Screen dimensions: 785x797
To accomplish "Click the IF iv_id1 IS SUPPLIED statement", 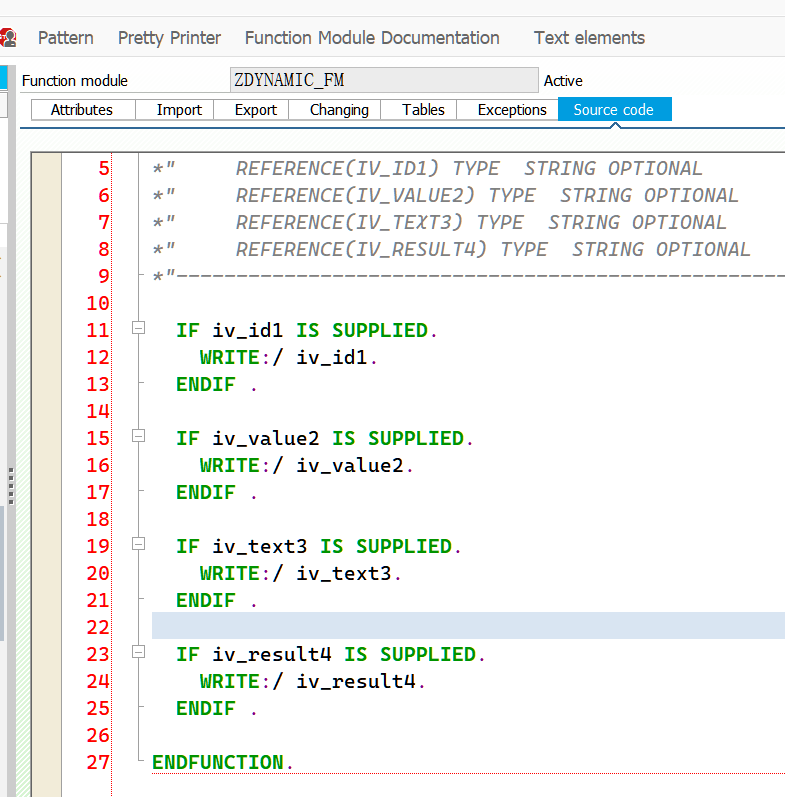I will pos(306,330).
